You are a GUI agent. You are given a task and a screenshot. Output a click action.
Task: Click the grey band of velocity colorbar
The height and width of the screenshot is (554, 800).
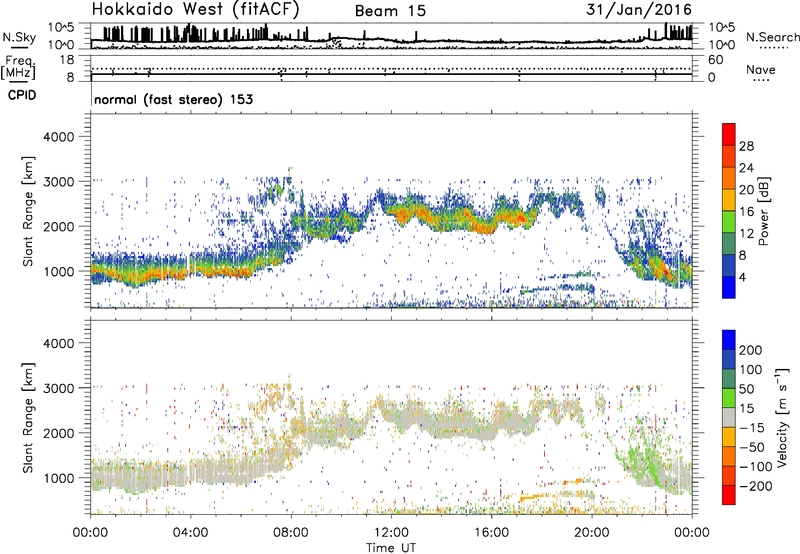tap(729, 417)
